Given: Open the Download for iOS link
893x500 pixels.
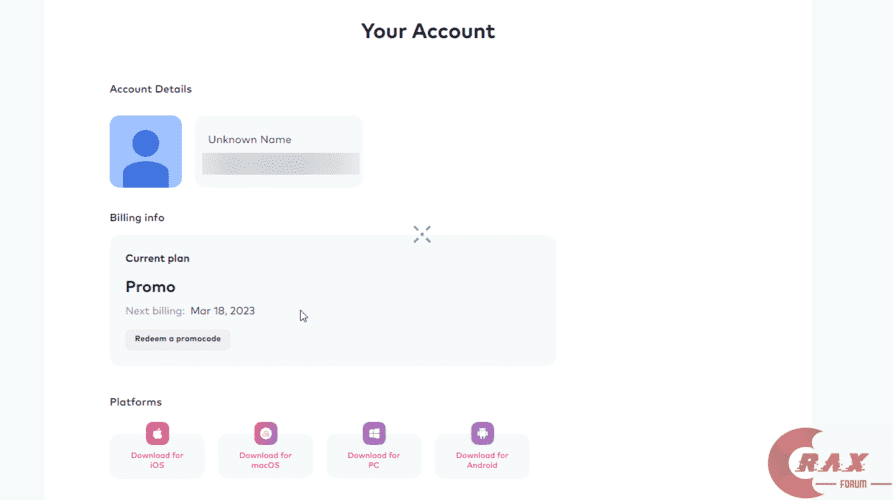Looking at the screenshot, I should (x=157, y=460).
